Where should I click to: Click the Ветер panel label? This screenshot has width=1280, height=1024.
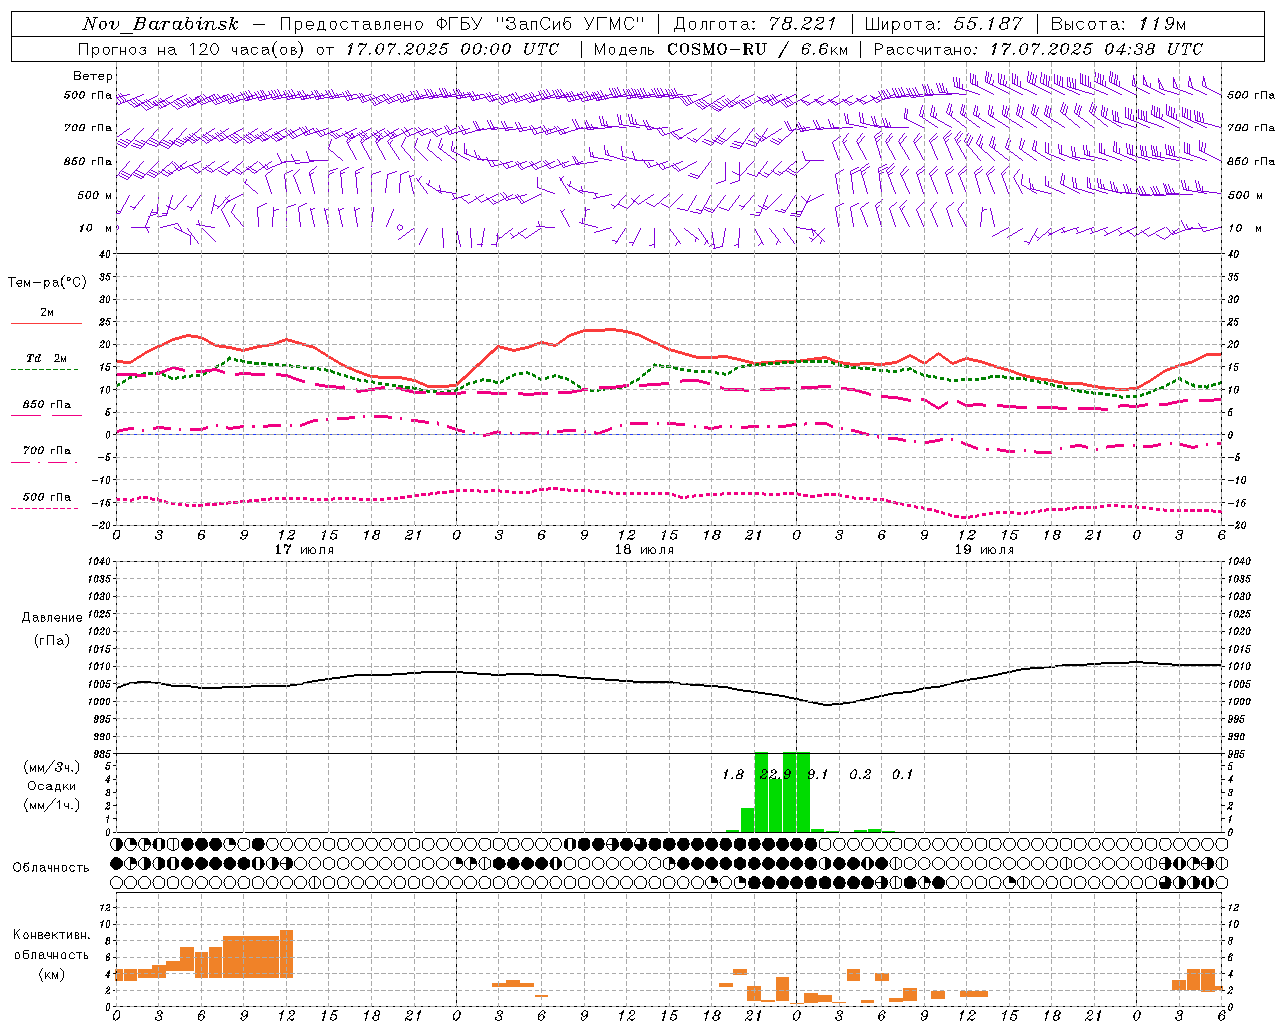coord(93,76)
